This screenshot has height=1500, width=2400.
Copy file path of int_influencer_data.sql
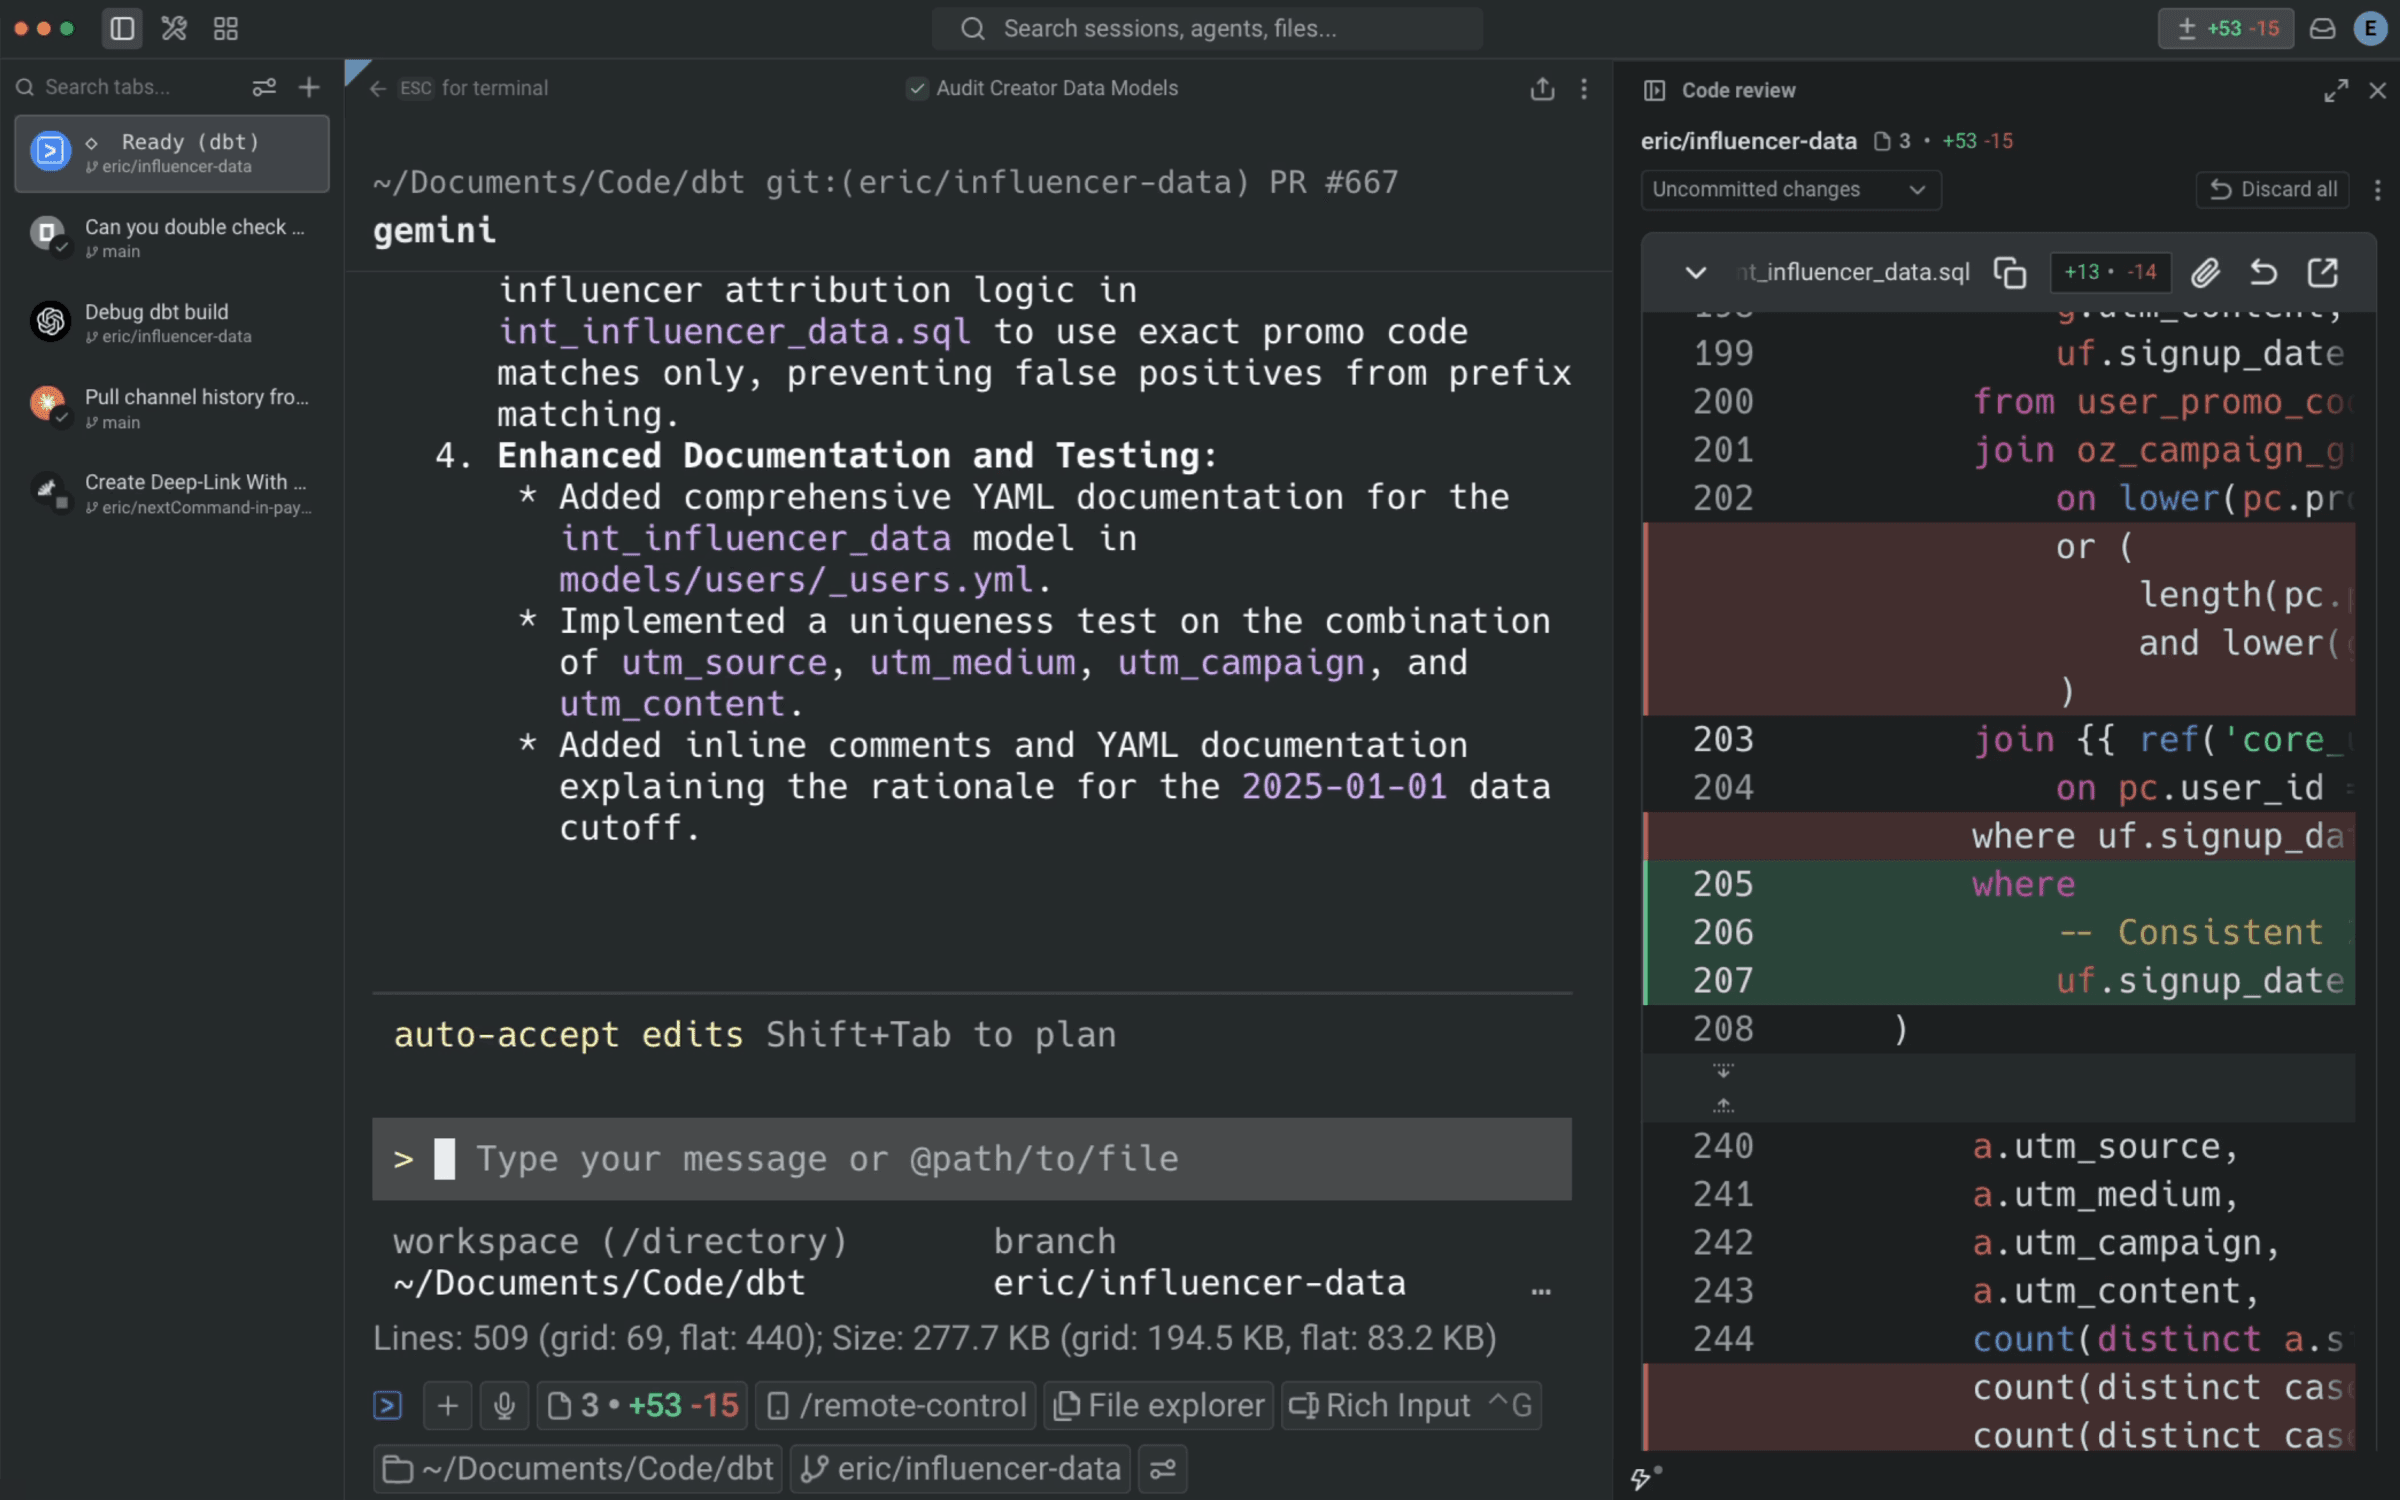coord(2009,272)
